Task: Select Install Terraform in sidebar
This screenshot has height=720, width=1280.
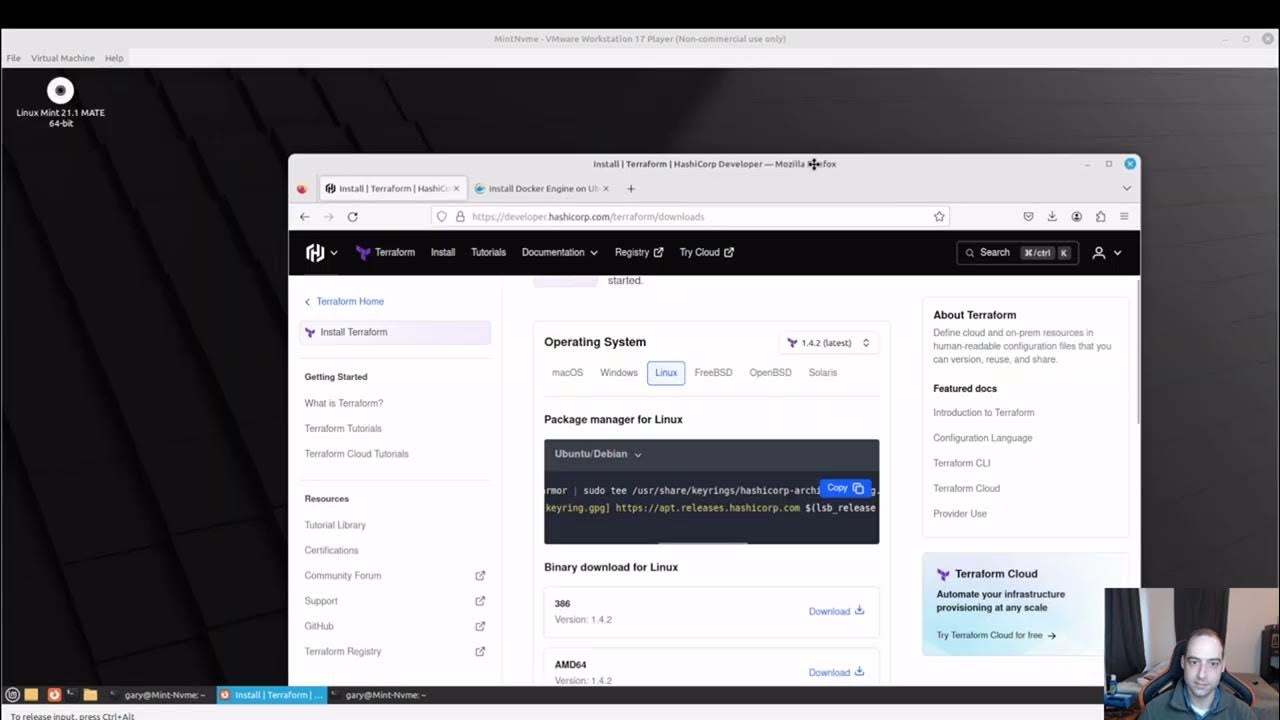Action: (395, 332)
